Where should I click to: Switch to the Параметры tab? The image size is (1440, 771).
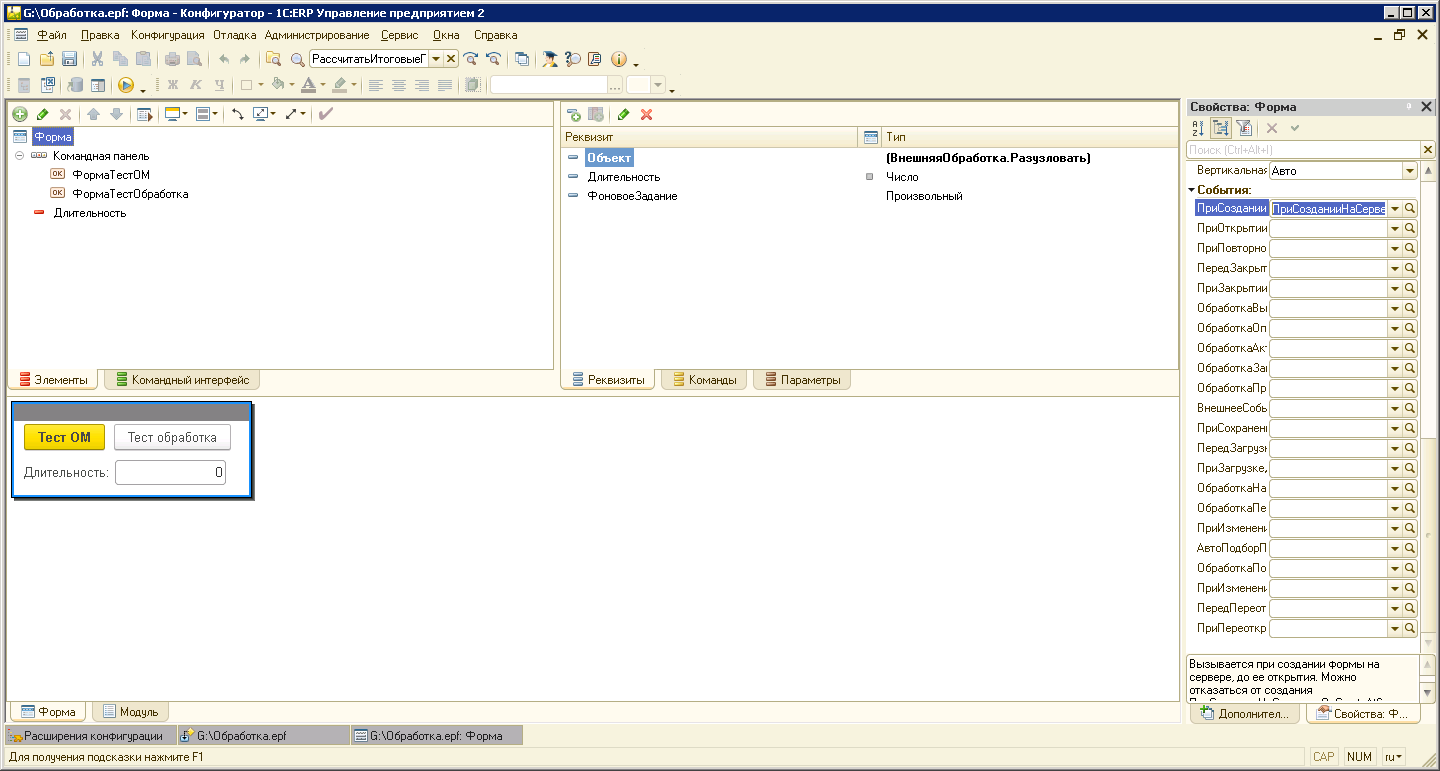[x=801, y=380]
